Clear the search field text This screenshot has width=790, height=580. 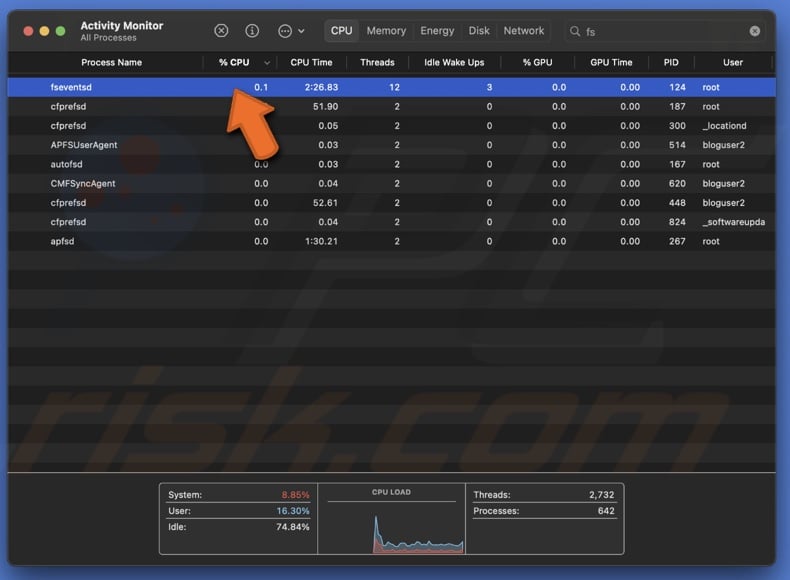coord(755,31)
